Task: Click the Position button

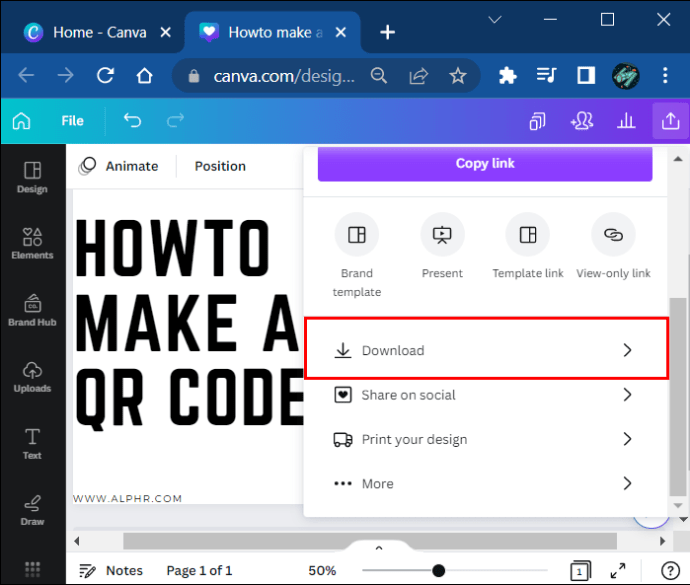Action: pyautogui.click(x=220, y=166)
